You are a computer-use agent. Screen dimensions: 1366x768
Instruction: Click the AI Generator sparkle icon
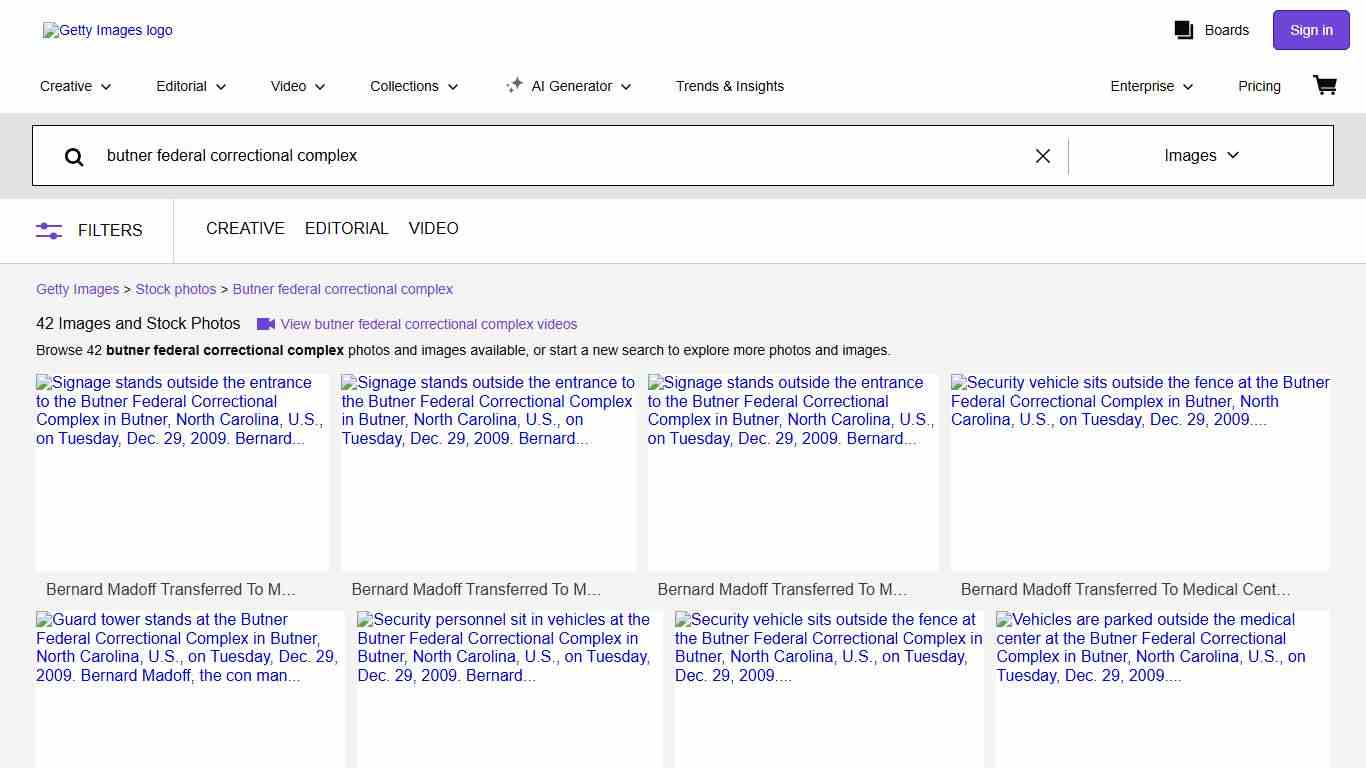[514, 86]
